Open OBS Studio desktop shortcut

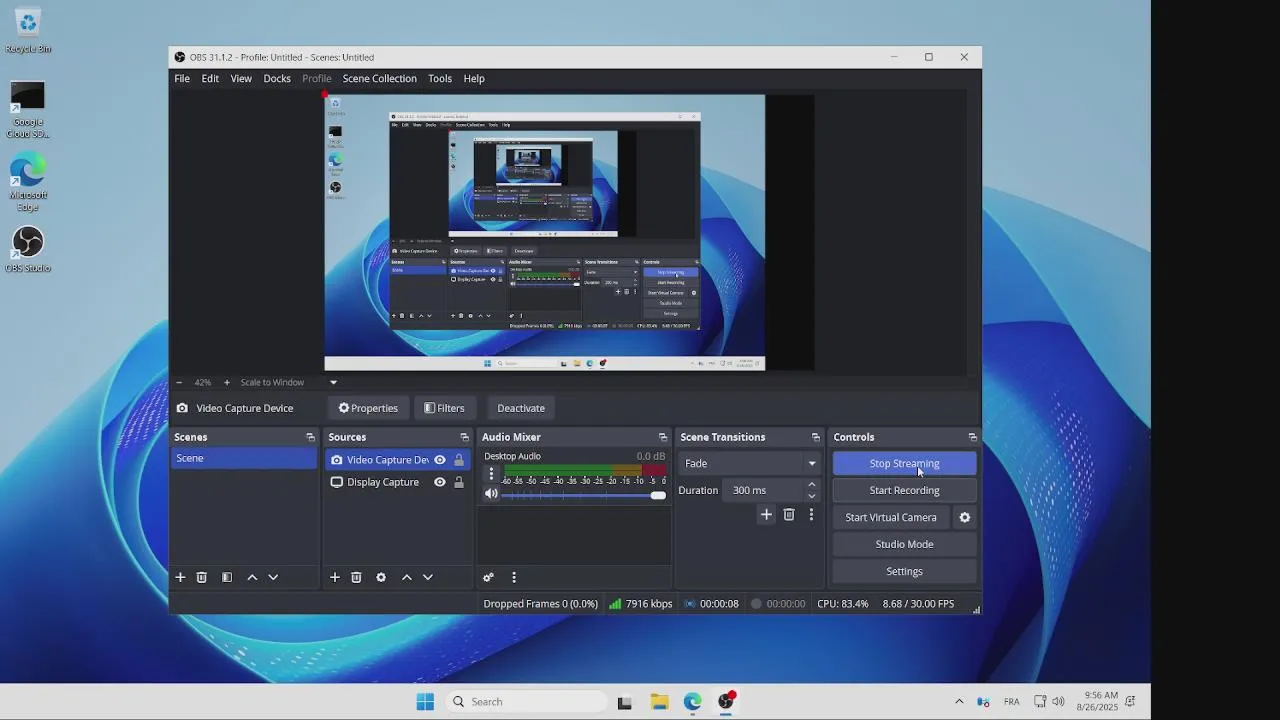coord(28,249)
